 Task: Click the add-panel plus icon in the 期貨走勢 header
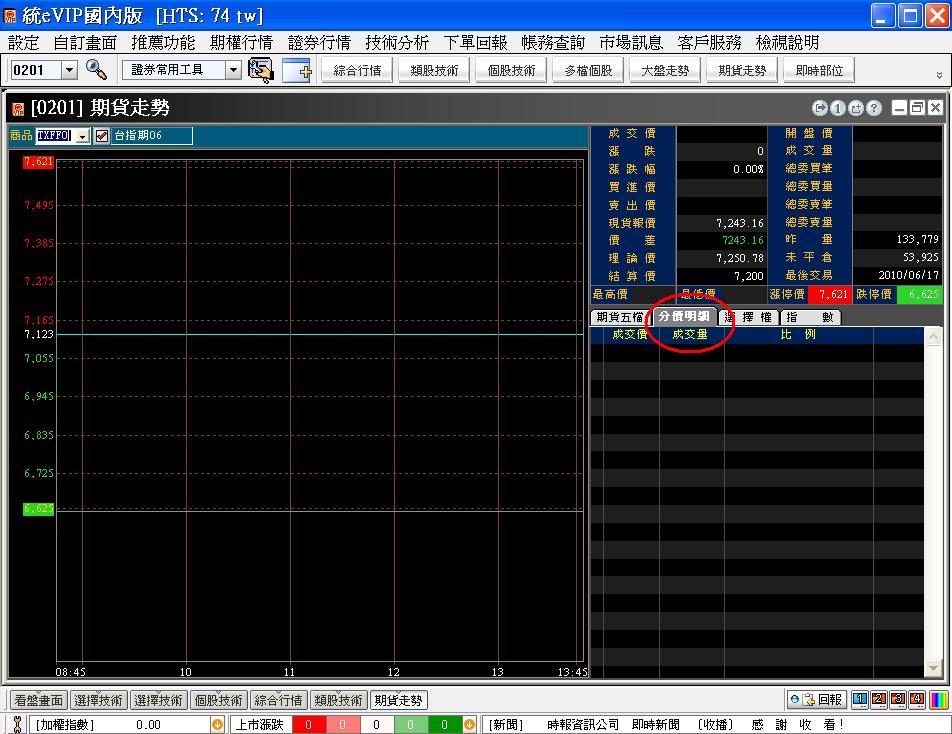pos(856,108)
